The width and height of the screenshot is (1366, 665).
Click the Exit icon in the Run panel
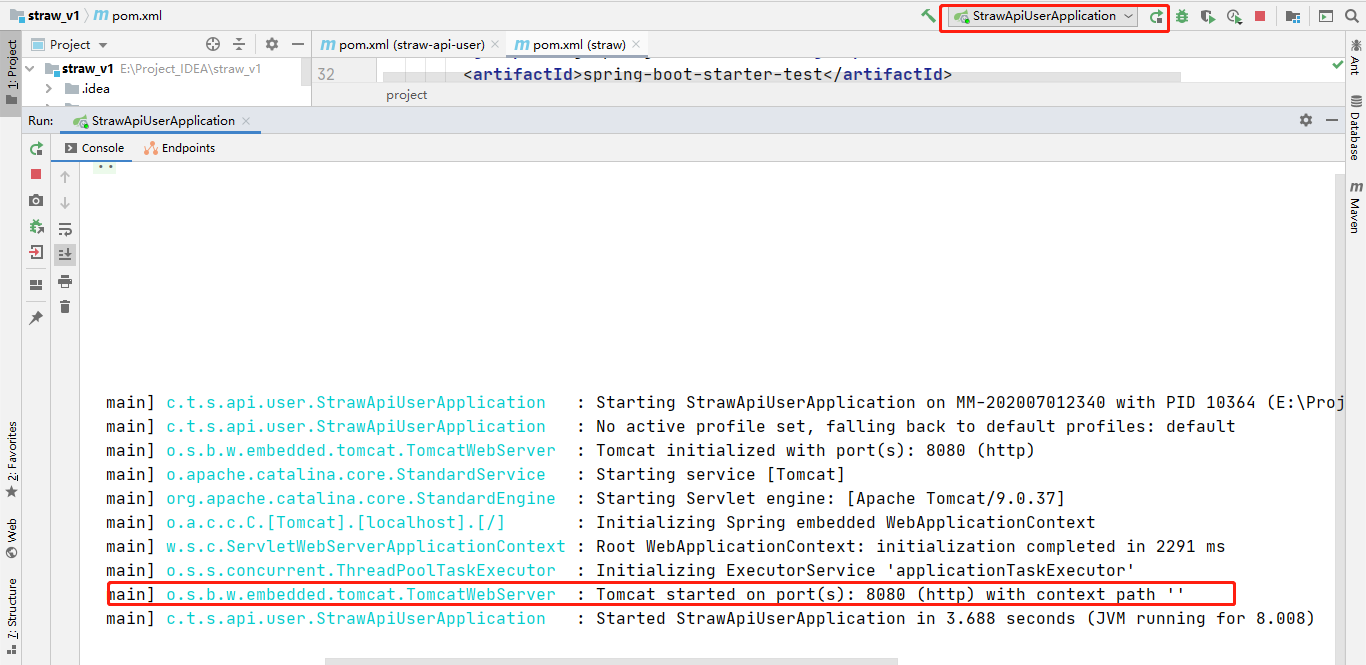pos(36,252)
